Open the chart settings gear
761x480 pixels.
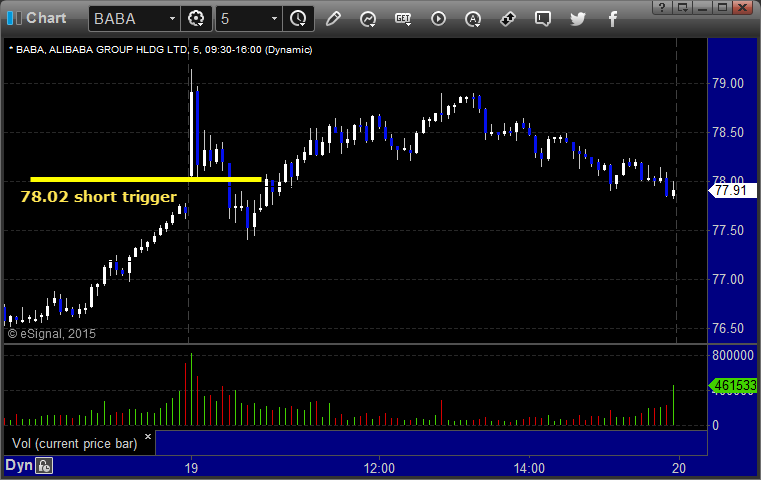pyautogui.click(x=196, y=19)
